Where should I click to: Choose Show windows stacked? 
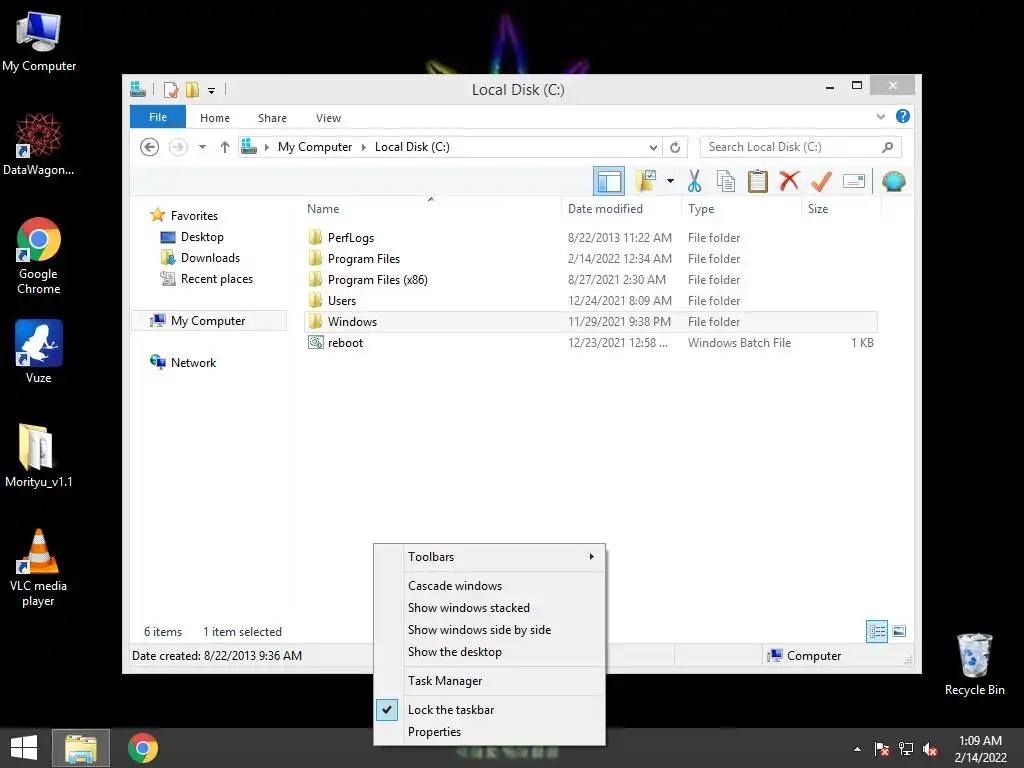tap(502, 607)
